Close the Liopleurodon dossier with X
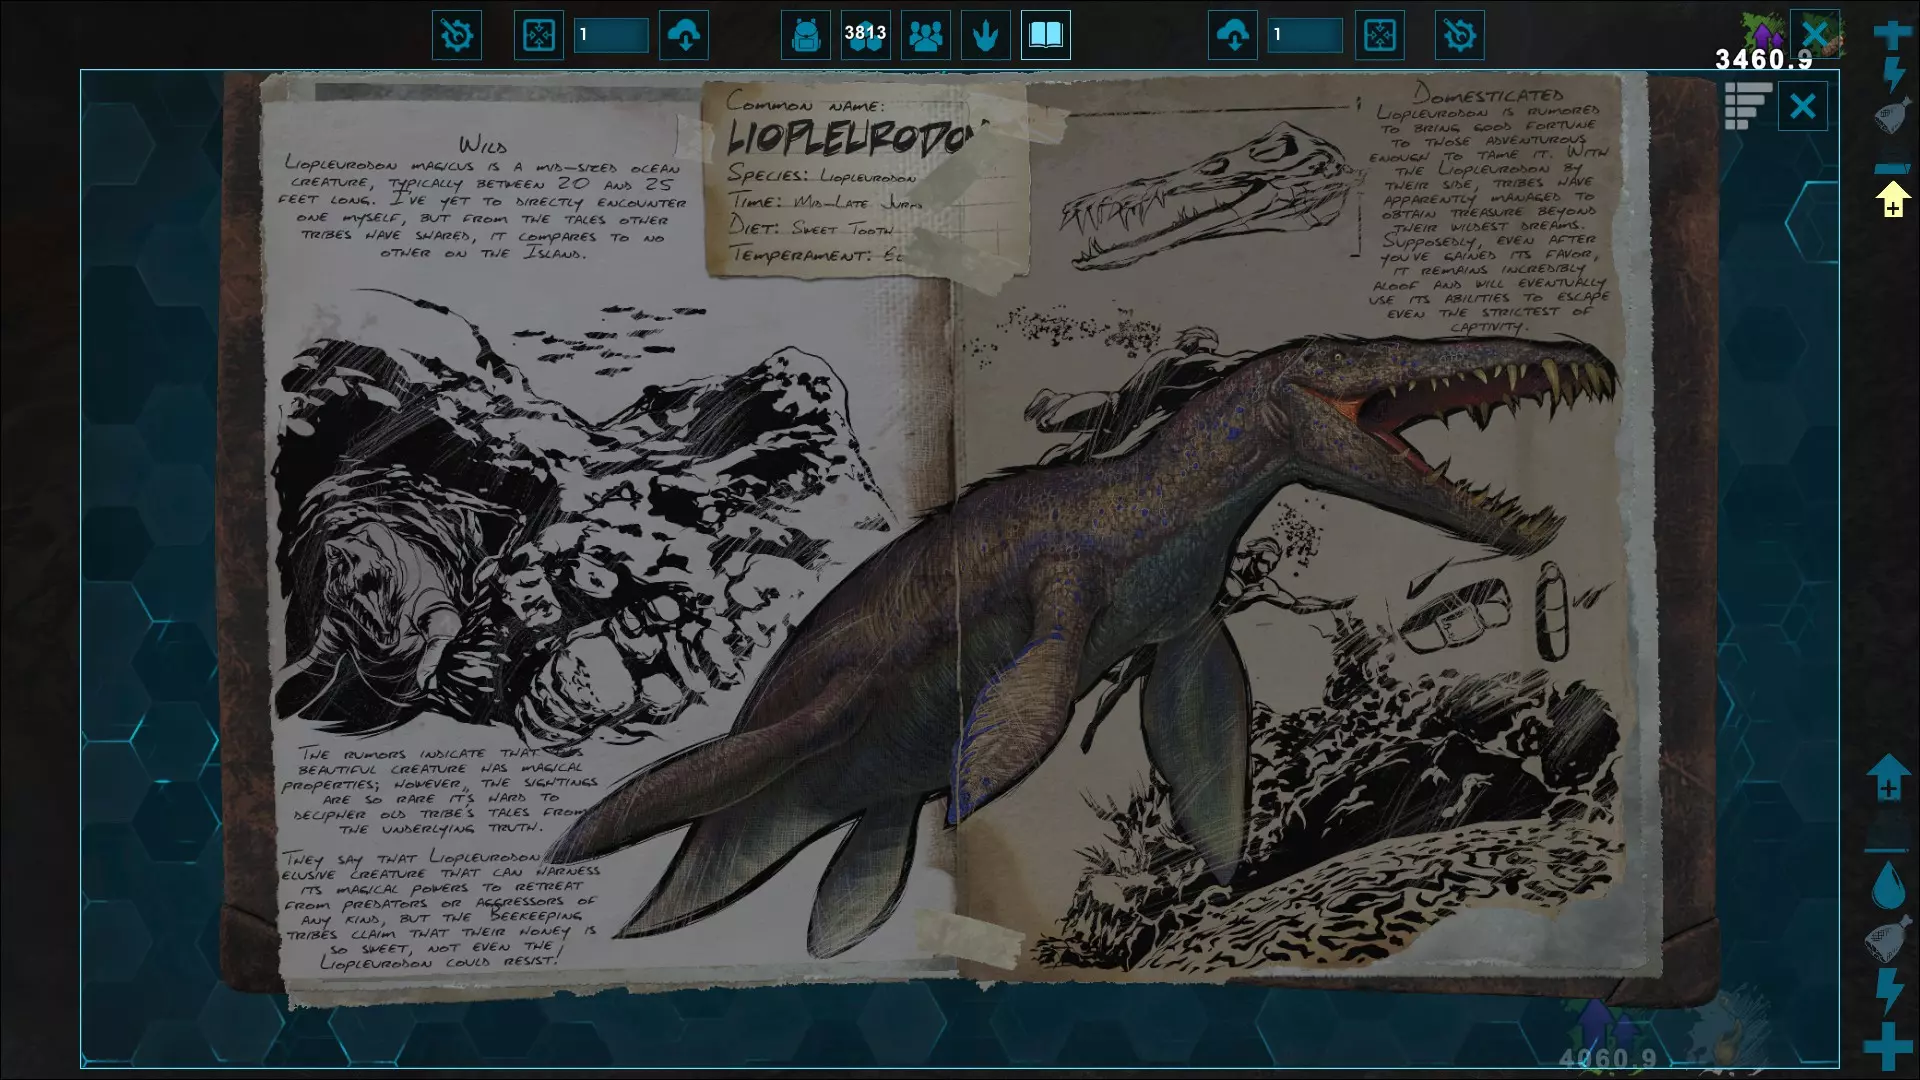This screenshot has width=1920, height=1080. coord(1802,106)
